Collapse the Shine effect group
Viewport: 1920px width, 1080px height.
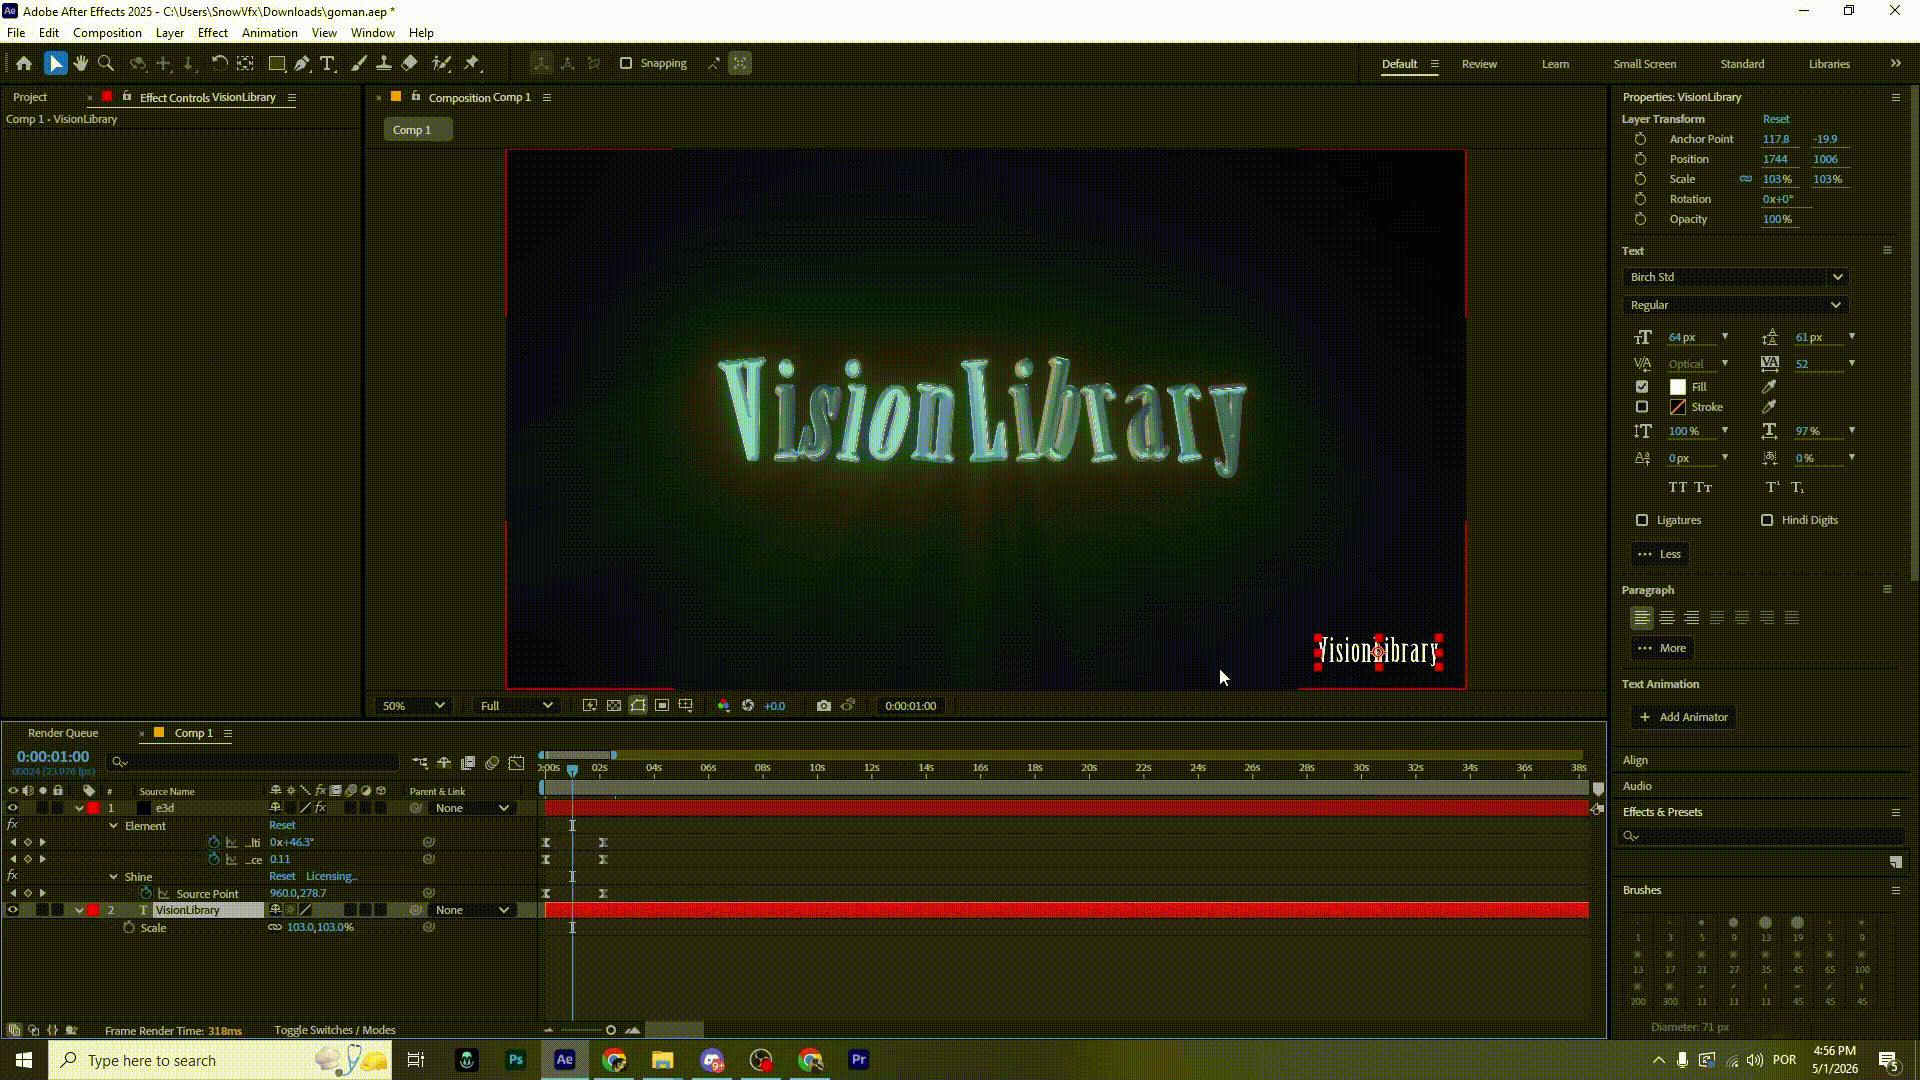click(x=113, y=877)
